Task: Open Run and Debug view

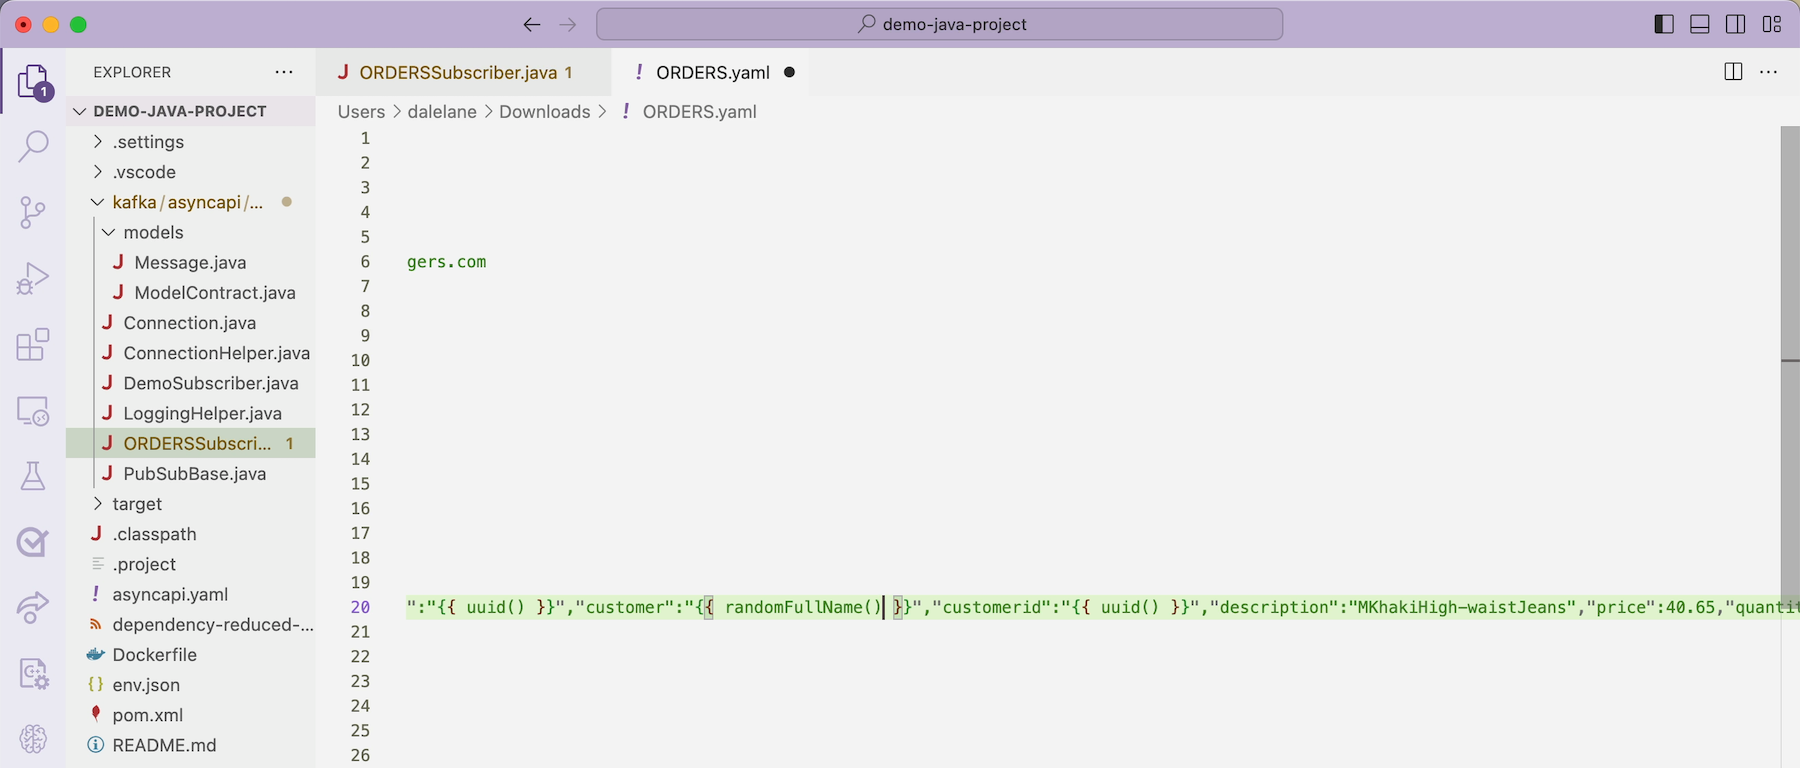Action: pyautogui.click(x=33, y=278)
